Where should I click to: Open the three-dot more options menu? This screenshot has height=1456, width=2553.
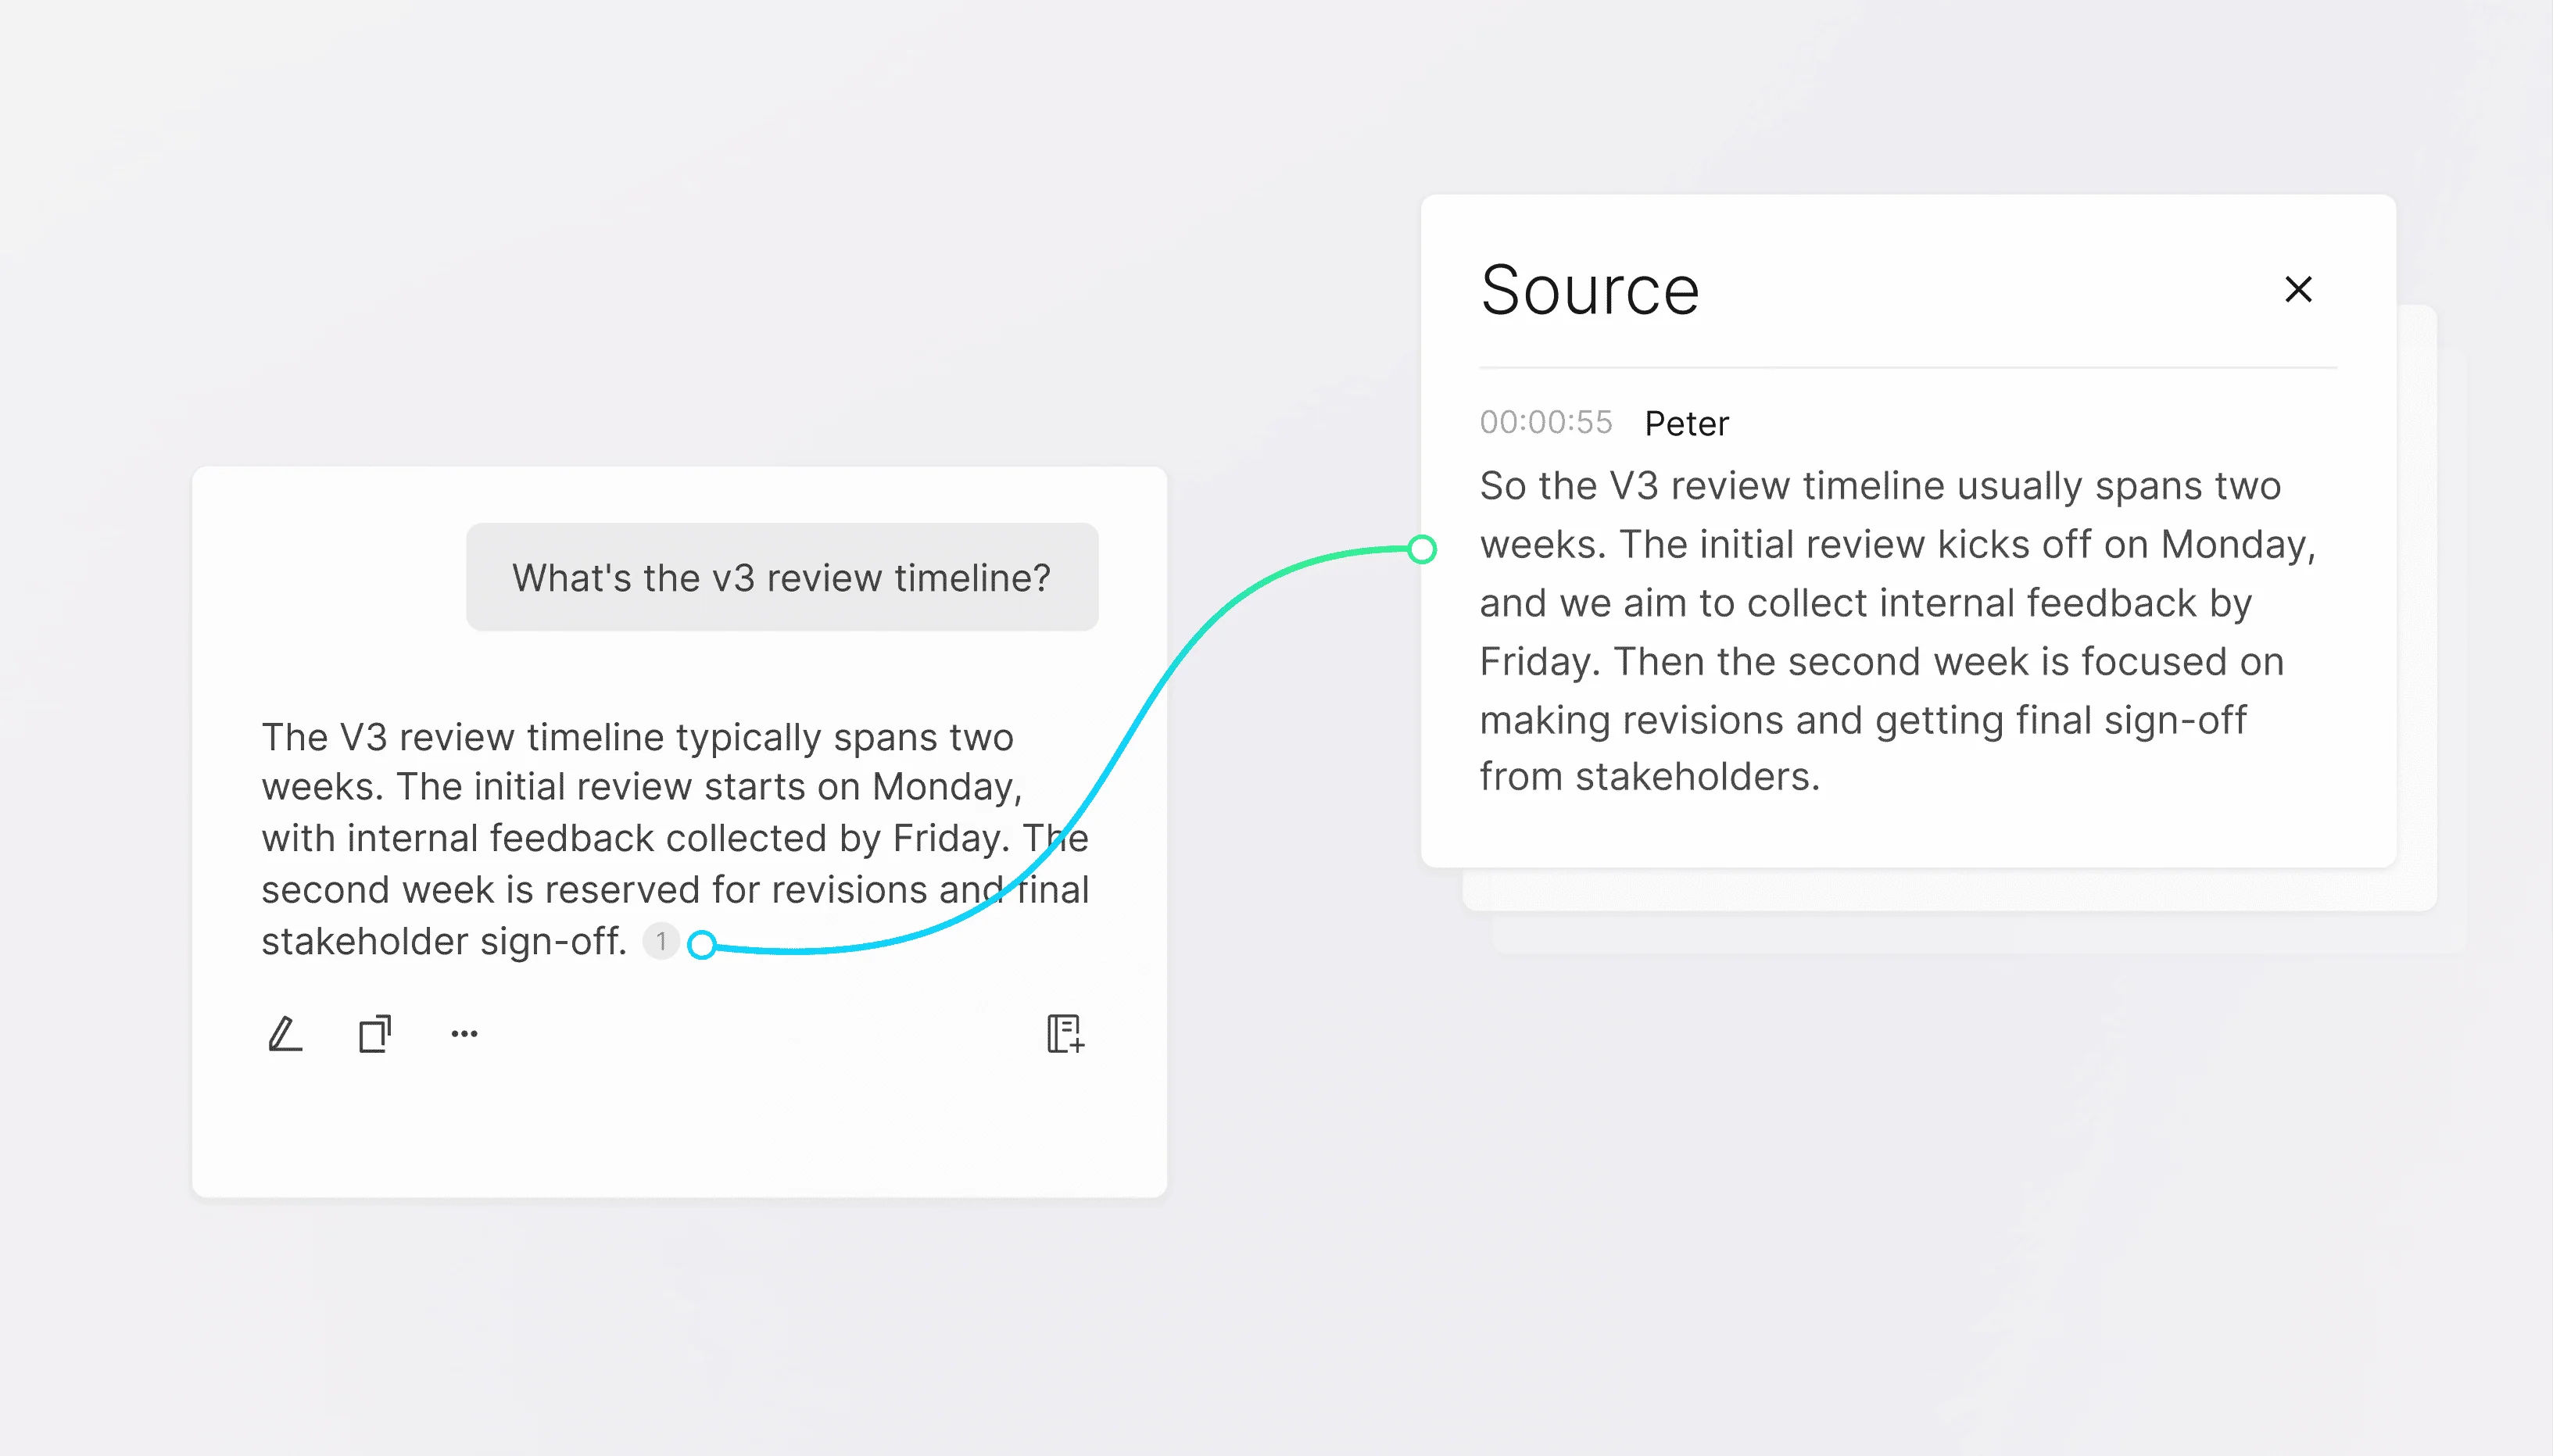click(464, 1033)
